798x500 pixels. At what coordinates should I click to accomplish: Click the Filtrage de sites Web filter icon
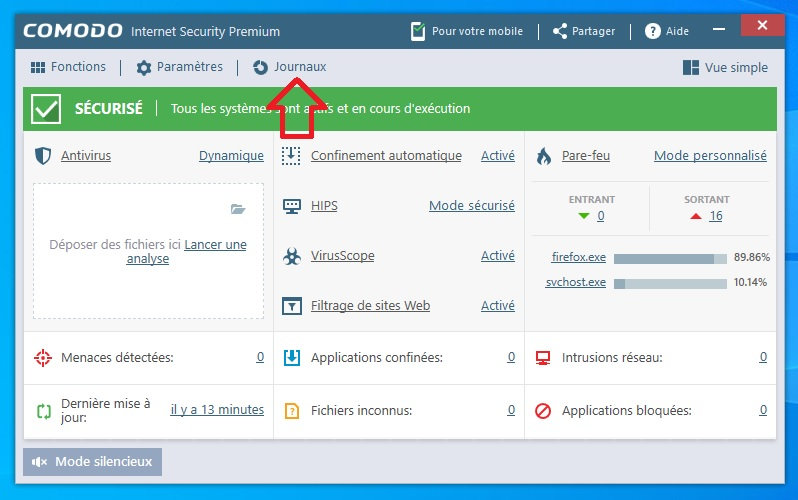coord(292,306)
